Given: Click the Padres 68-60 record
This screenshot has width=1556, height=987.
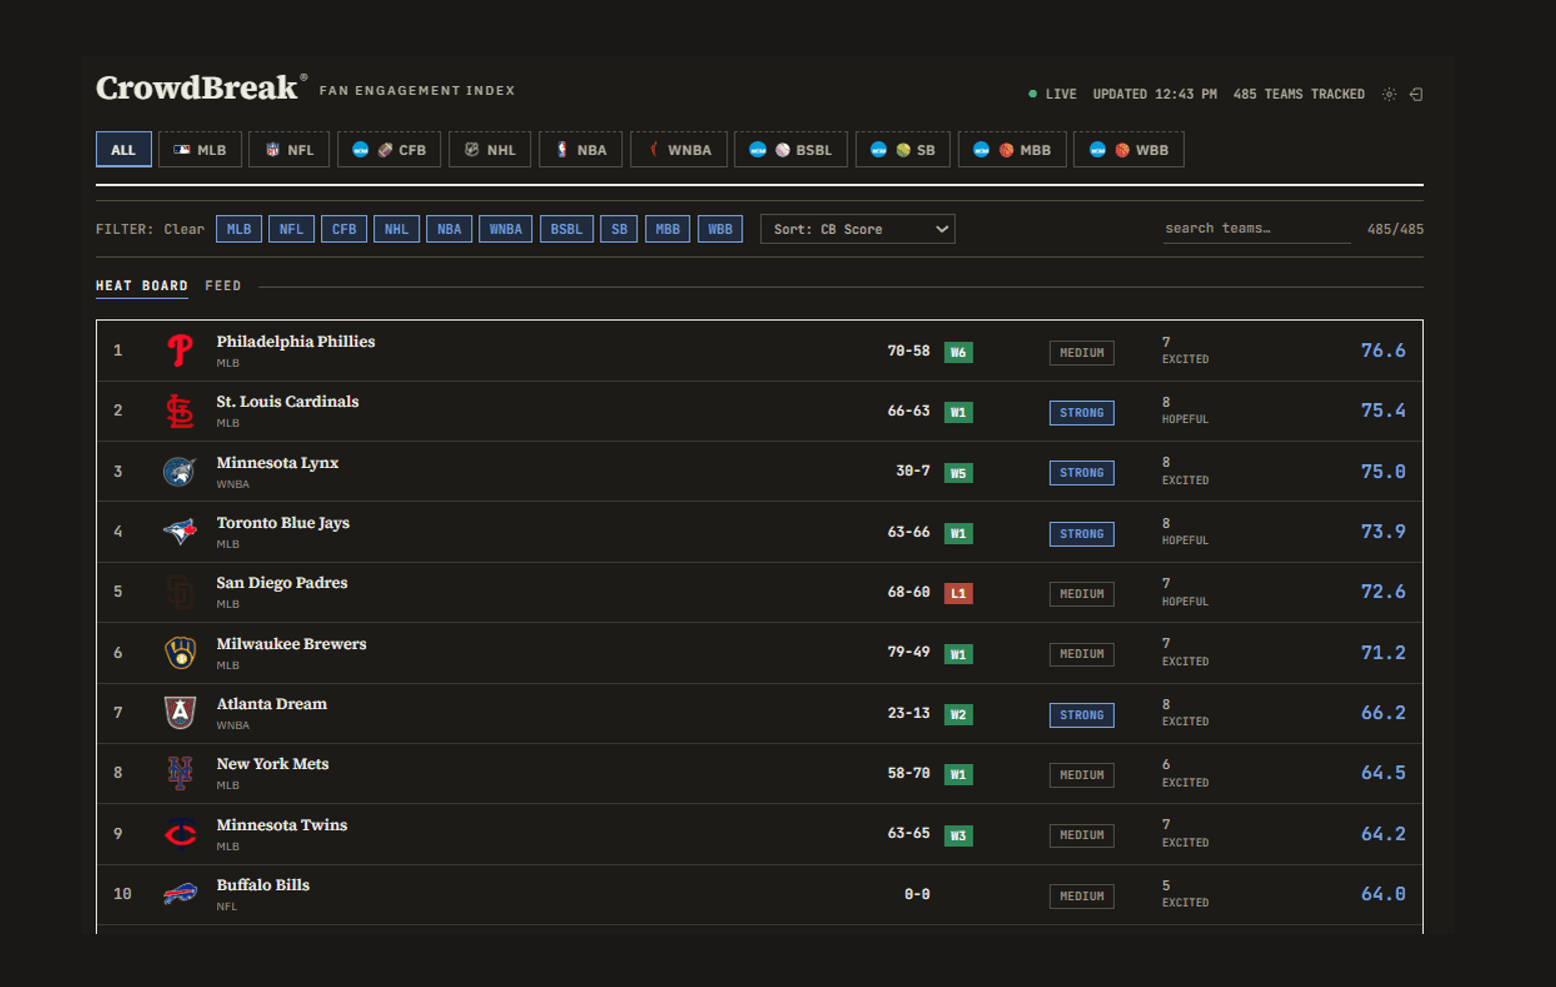Looking at the screenshot, I should click(909, 592).
